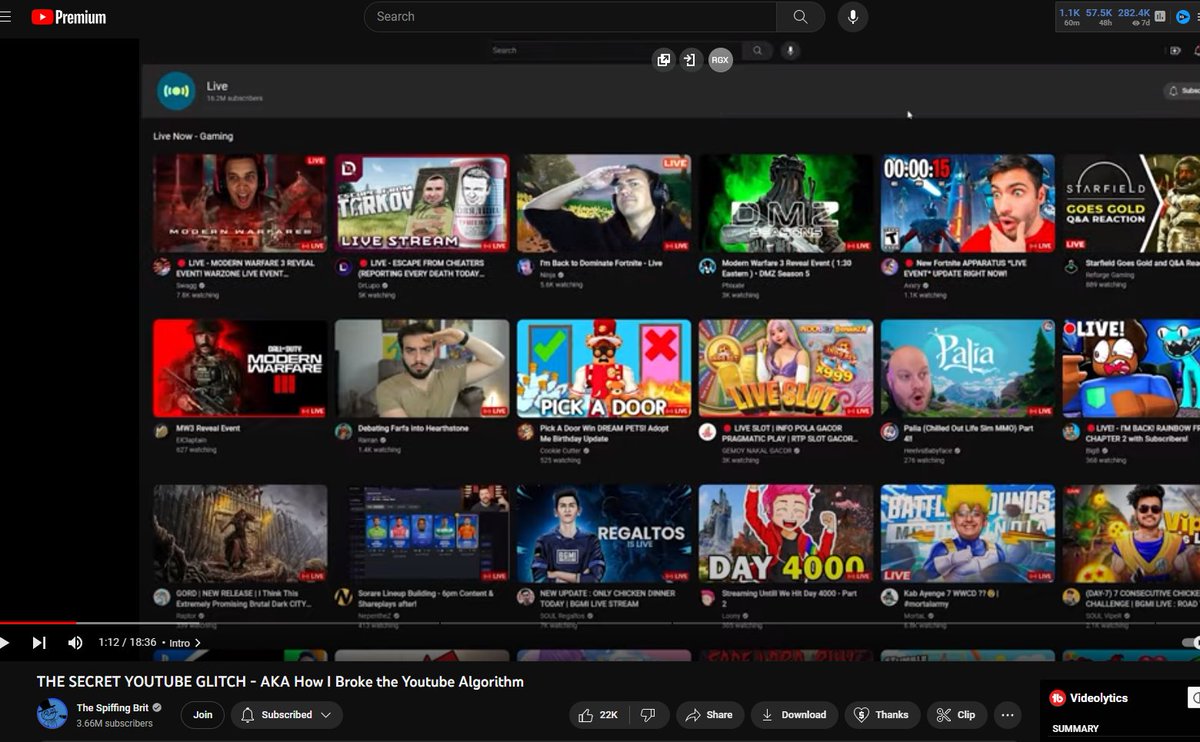Share this video

tap(709, 715)
